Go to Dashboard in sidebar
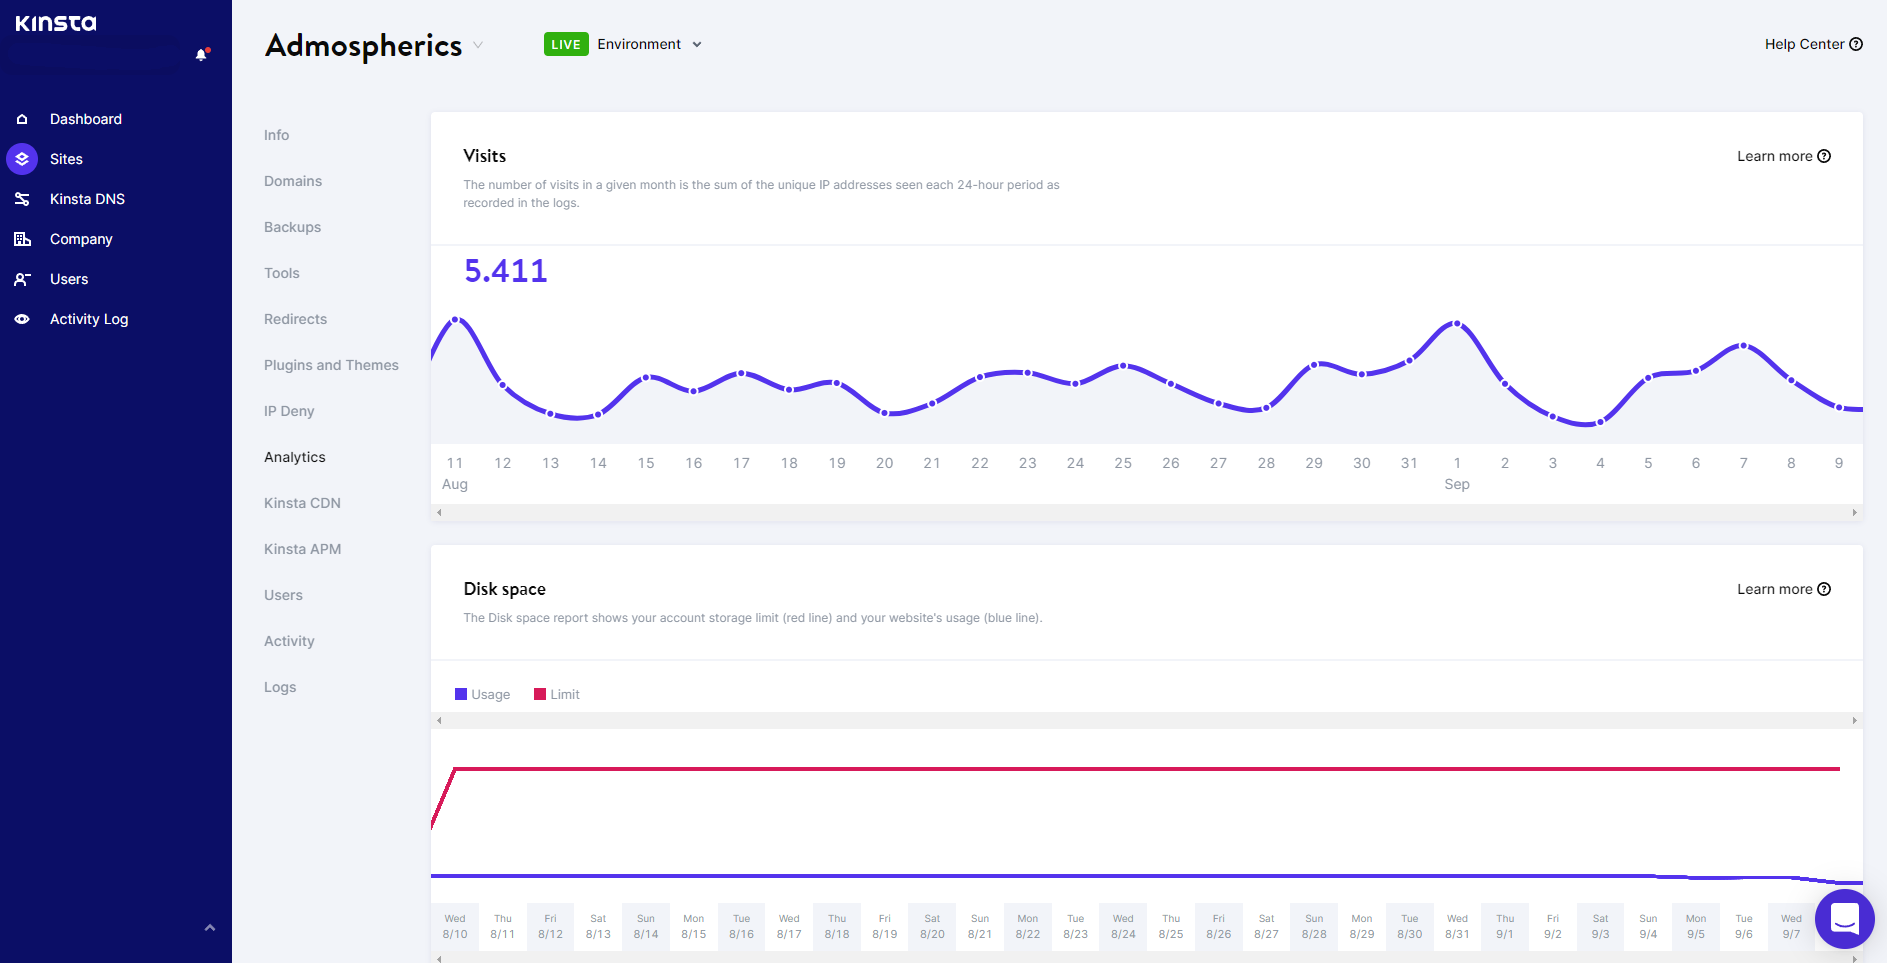 click(86, 119)
